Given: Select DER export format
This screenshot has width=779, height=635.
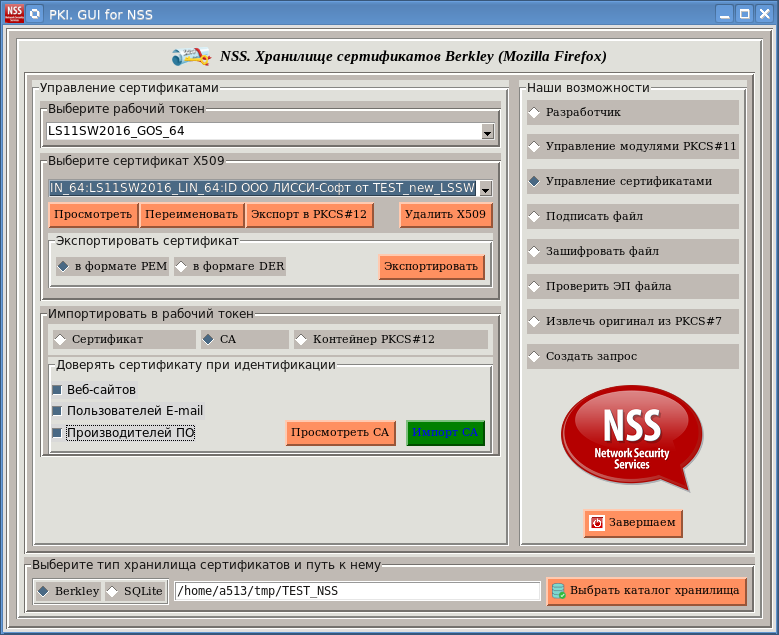Looking at the screenshot, I should (181, 266).
